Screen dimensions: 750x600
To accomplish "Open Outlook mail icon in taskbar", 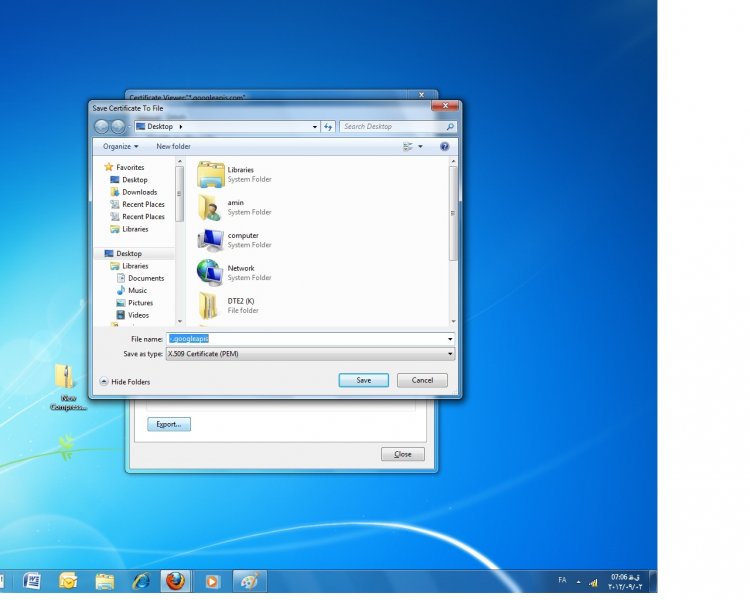I will click(68, 581).
